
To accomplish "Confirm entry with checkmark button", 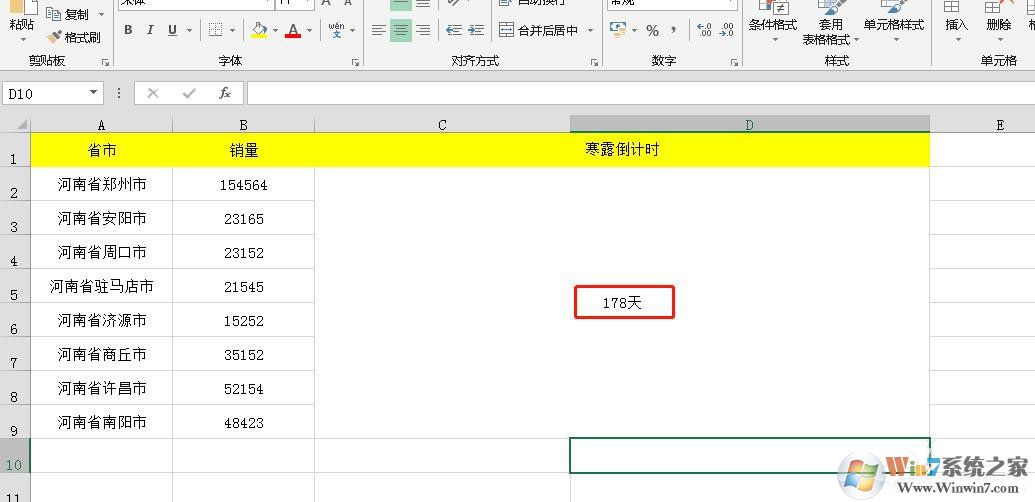I will 189,93.
